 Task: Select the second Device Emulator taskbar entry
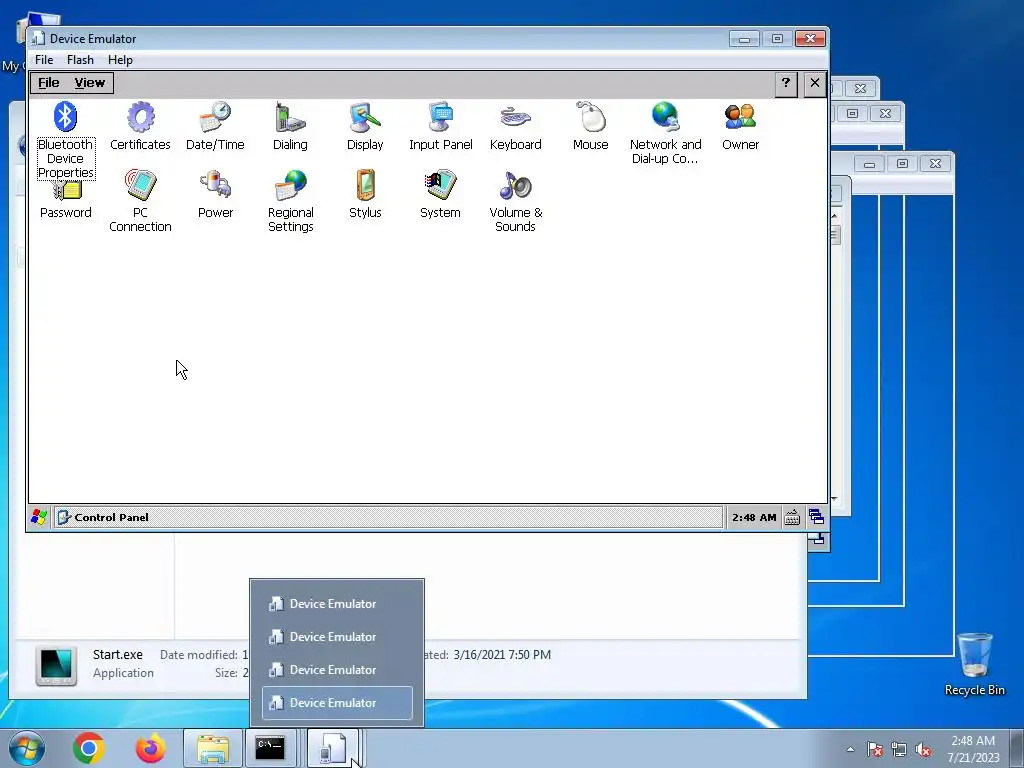(337, 637)
